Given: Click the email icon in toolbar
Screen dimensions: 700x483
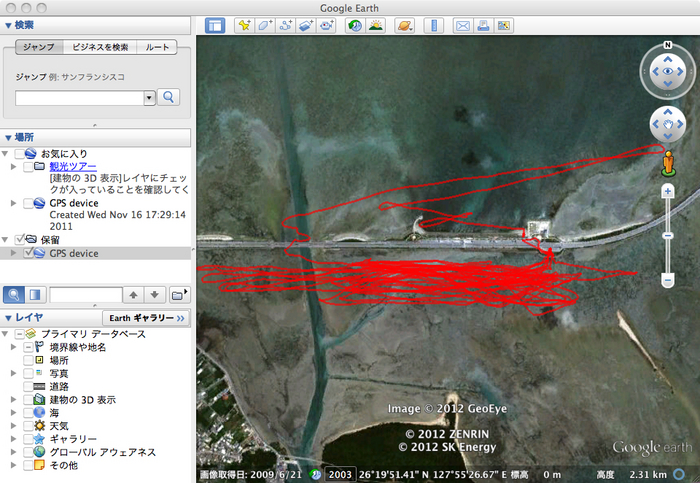Looking at the screenshot, I should click(462, 25).
